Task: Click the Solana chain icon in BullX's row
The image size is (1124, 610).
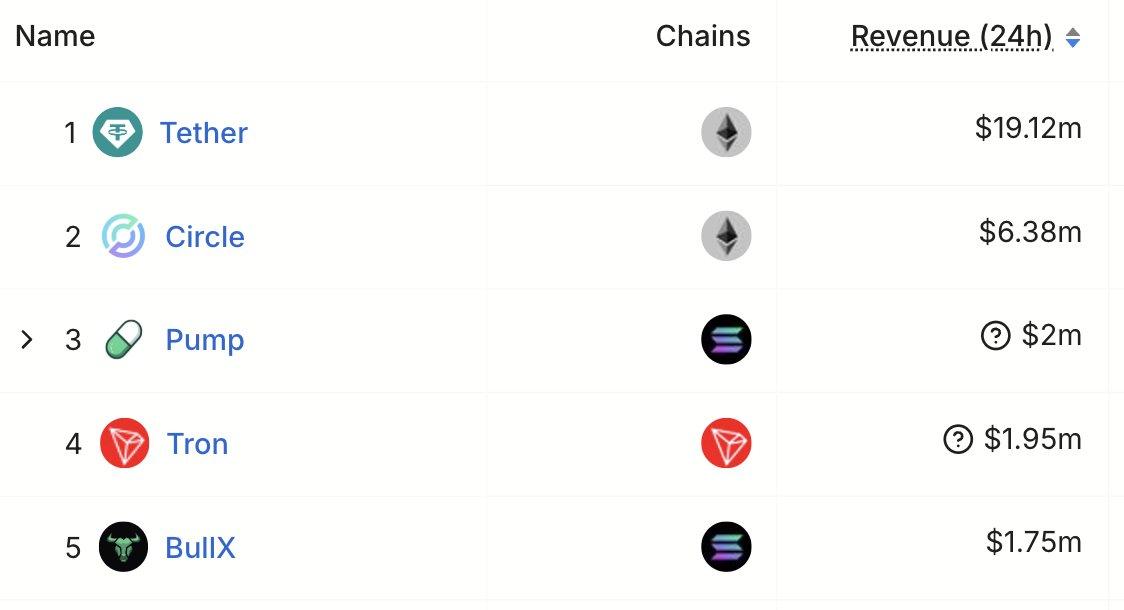Action: pyautogui.click(x=726, y=547)
